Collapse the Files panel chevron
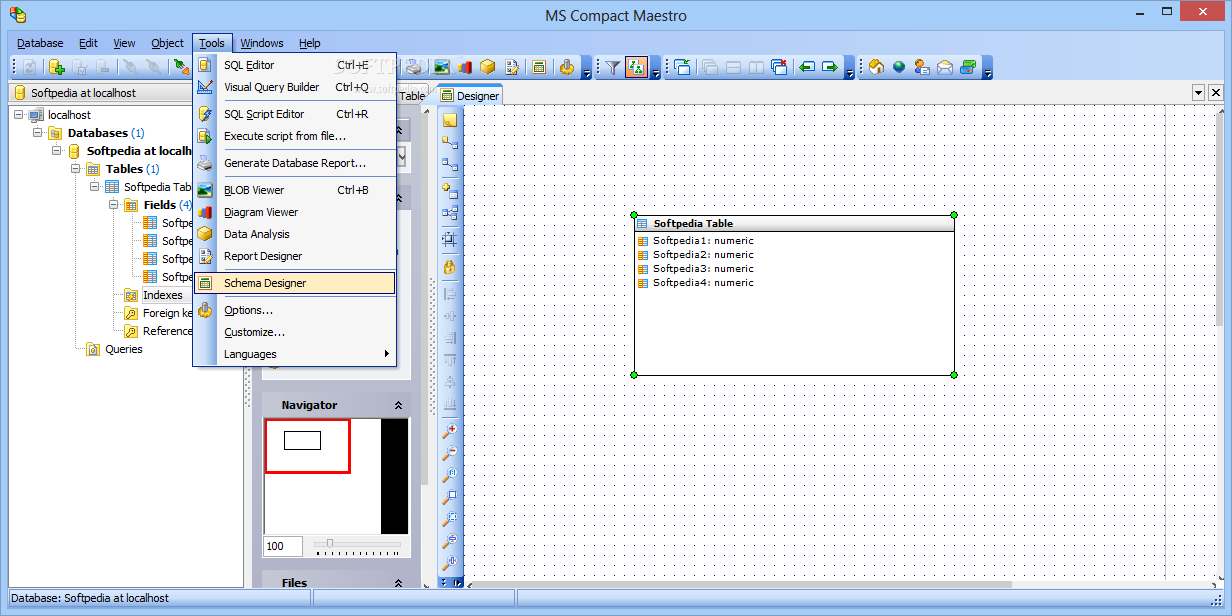The image size is (1232, 616). (x=398, y=583)
